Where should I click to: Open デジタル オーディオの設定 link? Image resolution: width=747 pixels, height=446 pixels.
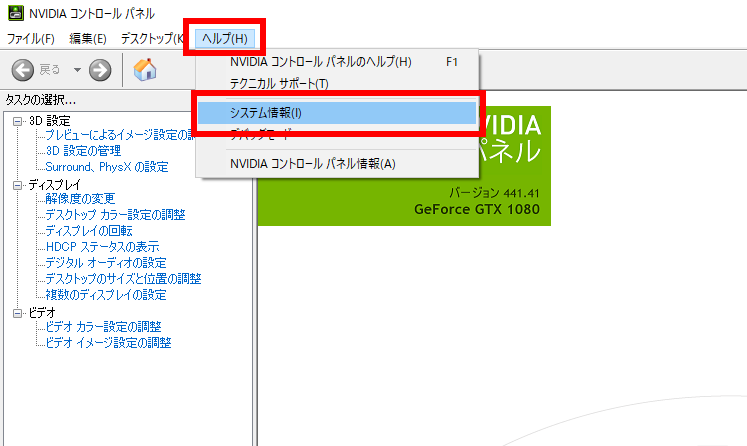tap(106, 263)
